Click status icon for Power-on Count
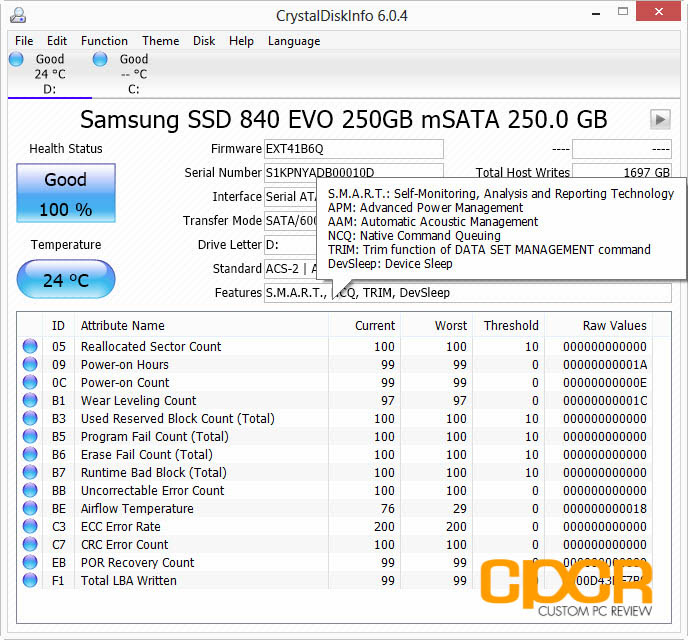This screenshot has width=688, height=640. point(30,382)
